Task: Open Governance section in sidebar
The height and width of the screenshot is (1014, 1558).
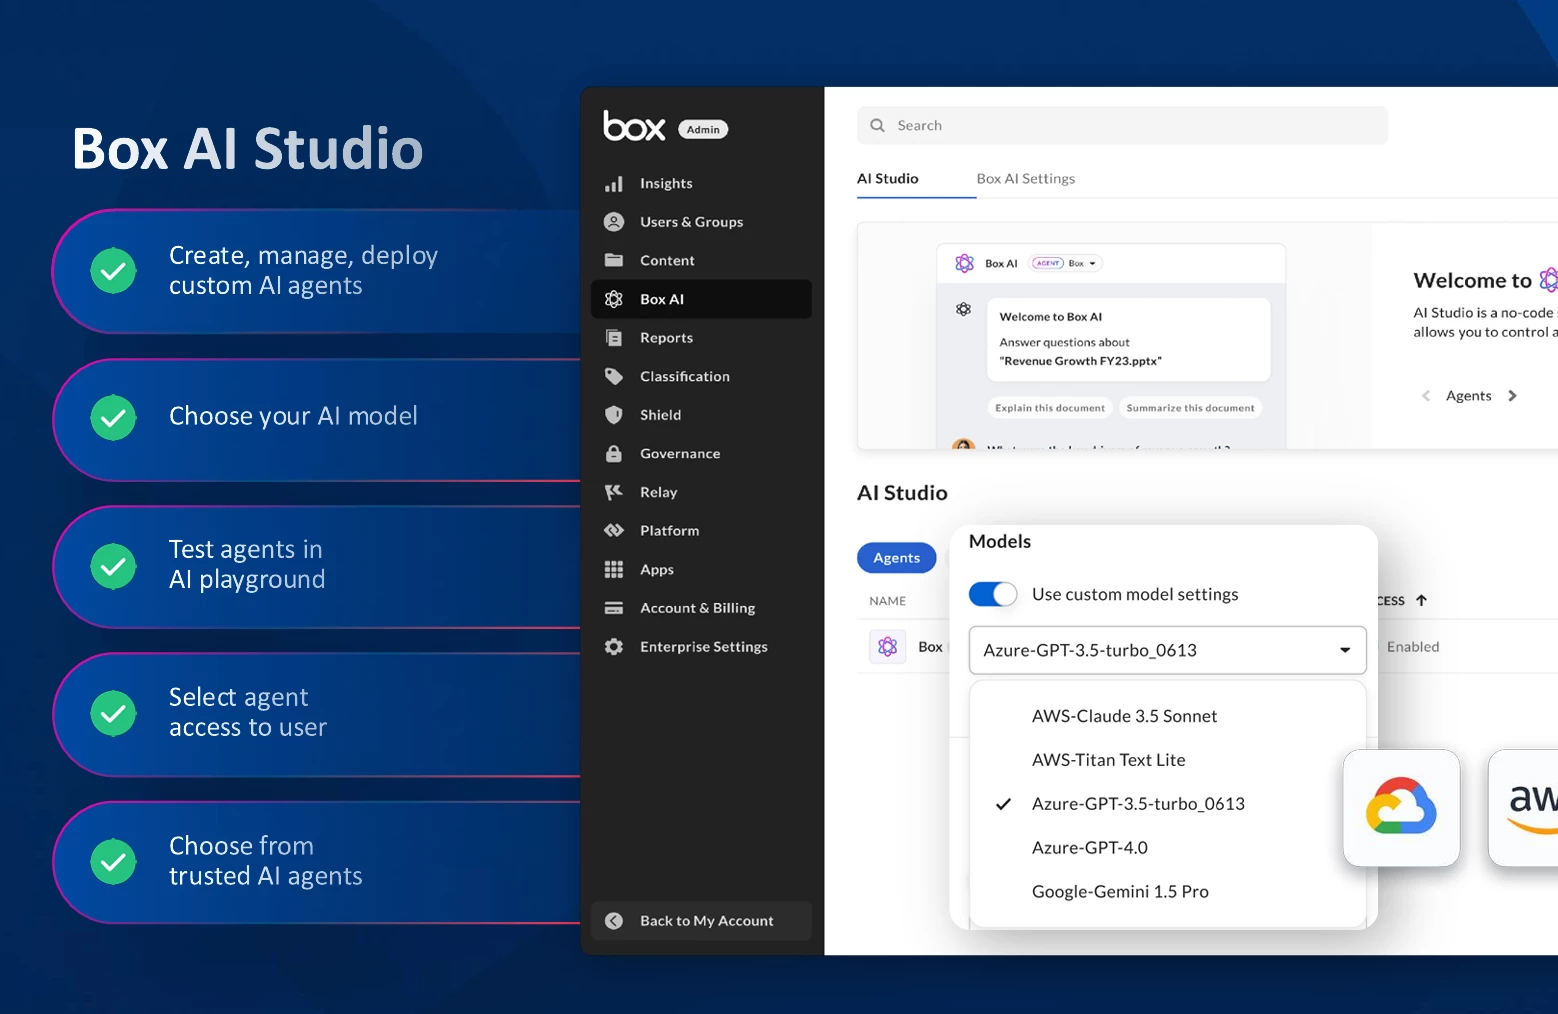Action: click(x=702, y=453)
